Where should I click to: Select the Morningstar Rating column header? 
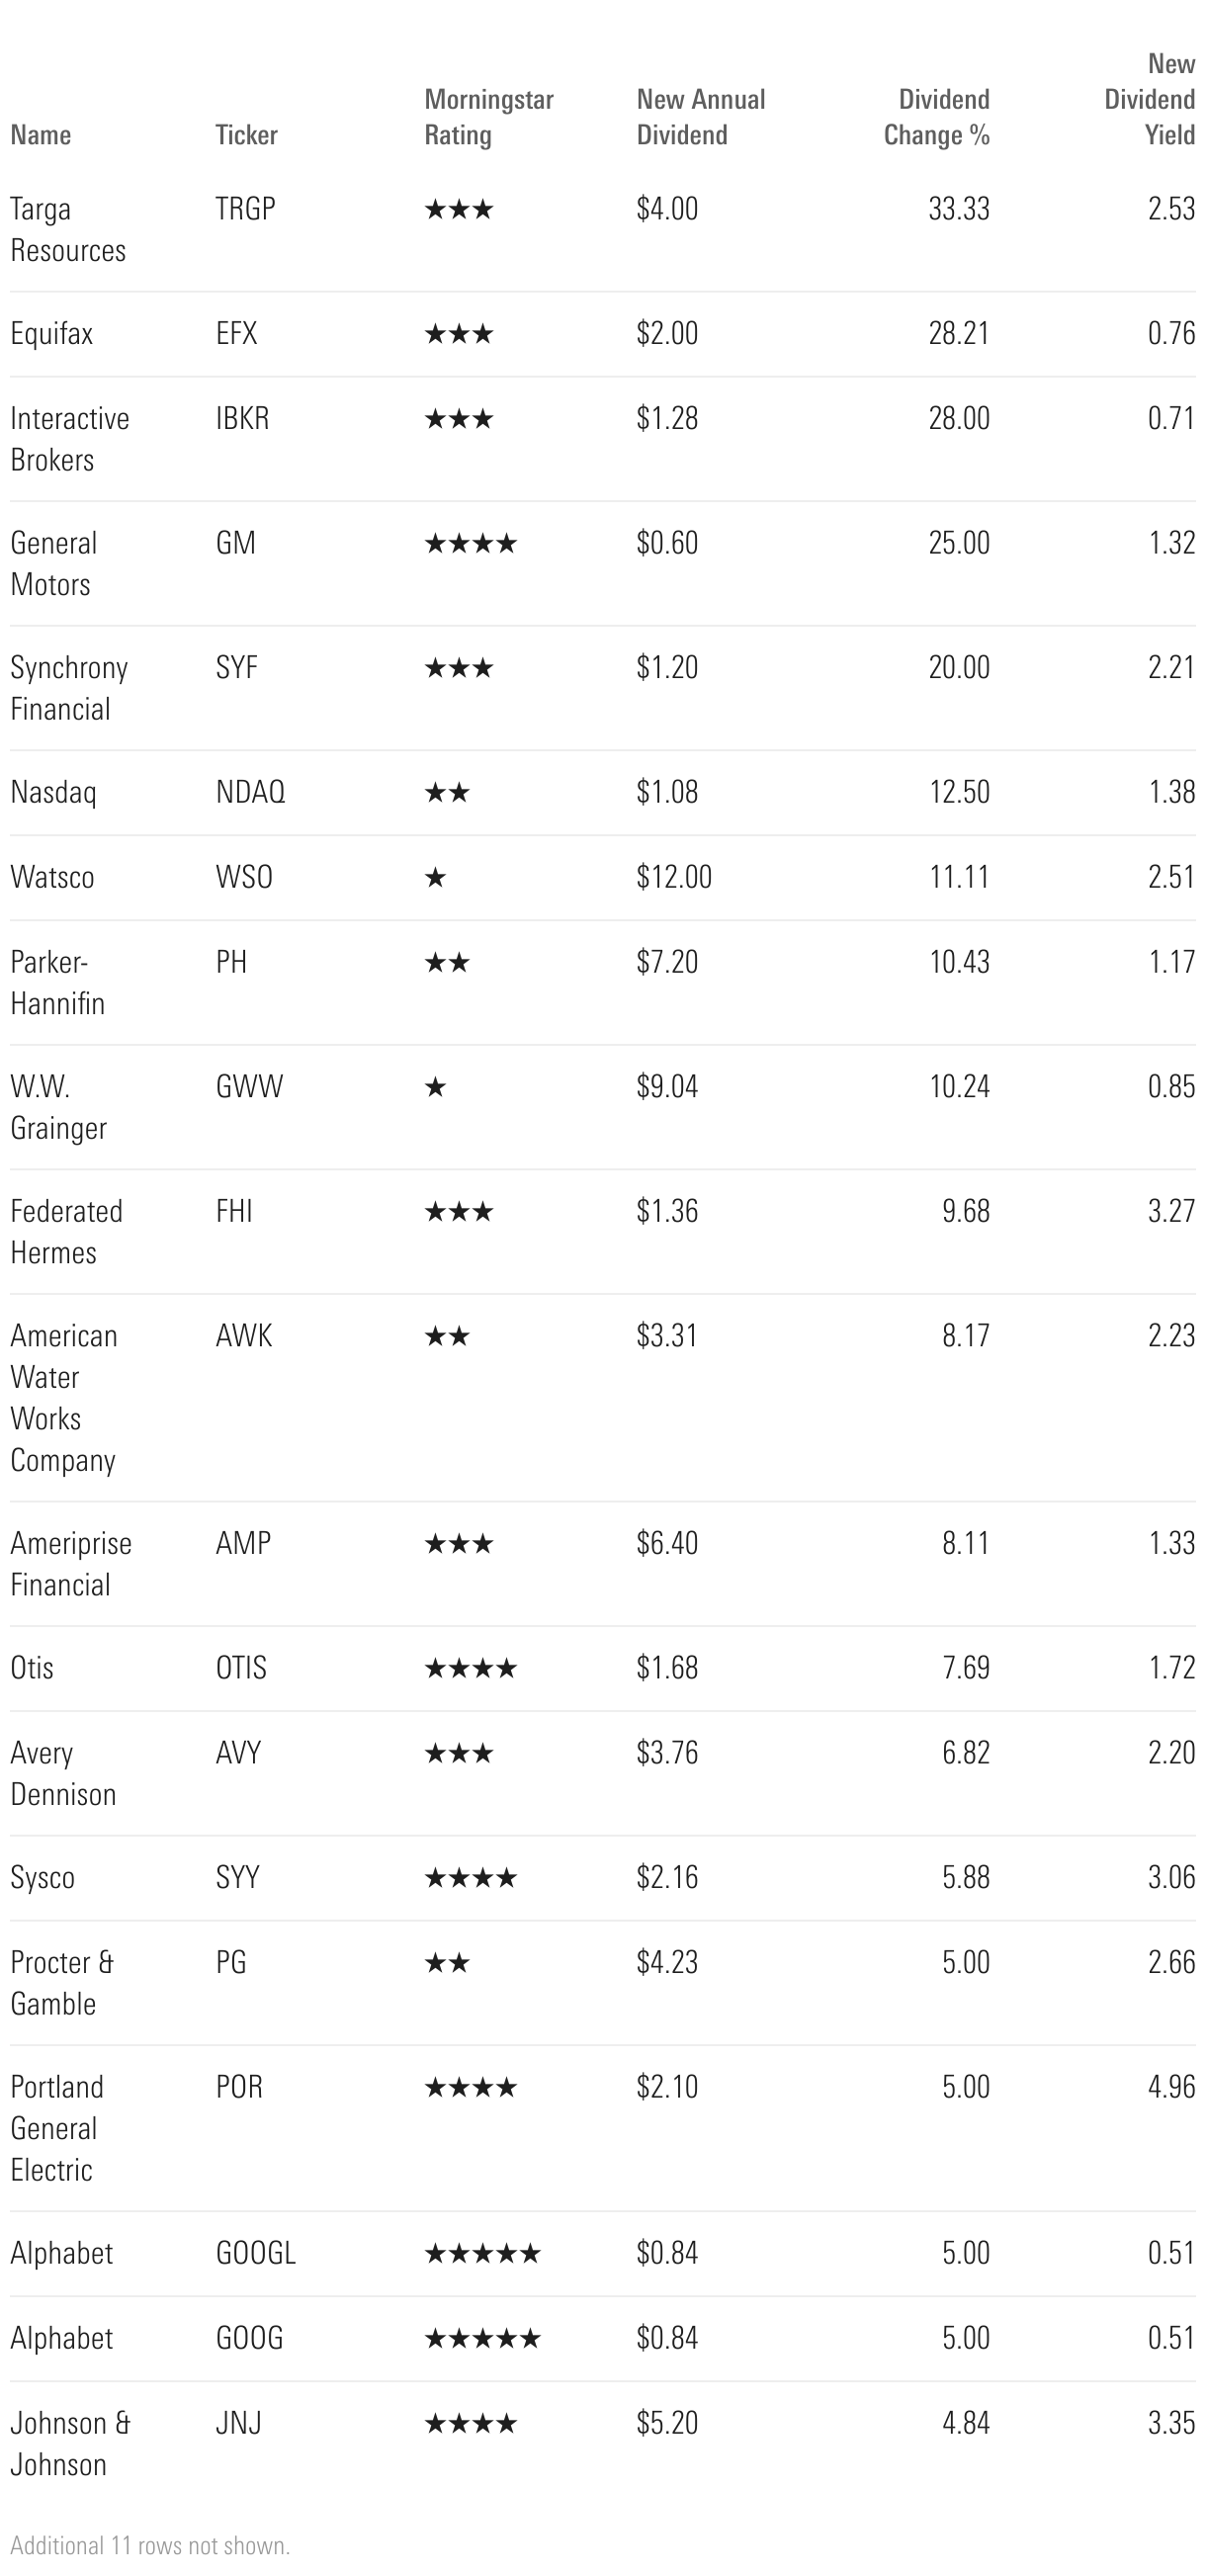pos(489,117)
